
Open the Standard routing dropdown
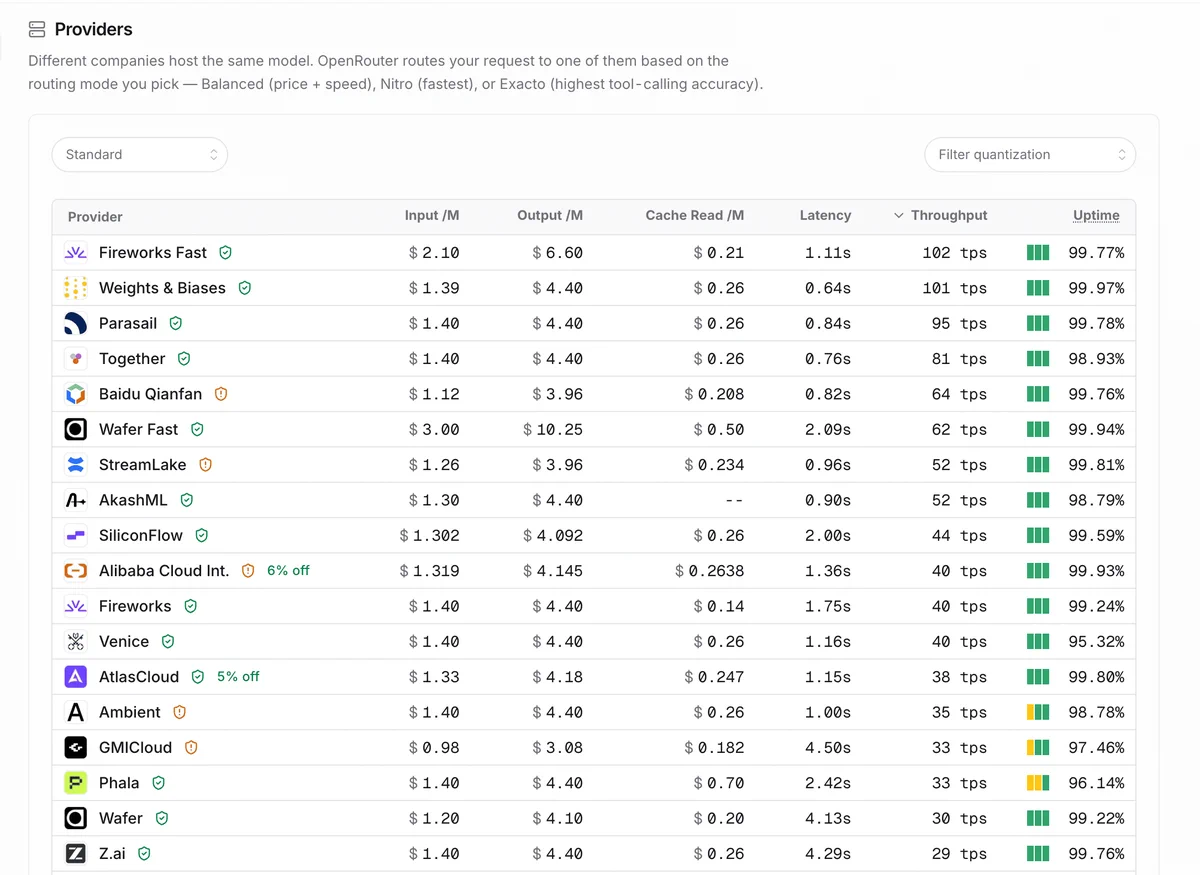140,155
